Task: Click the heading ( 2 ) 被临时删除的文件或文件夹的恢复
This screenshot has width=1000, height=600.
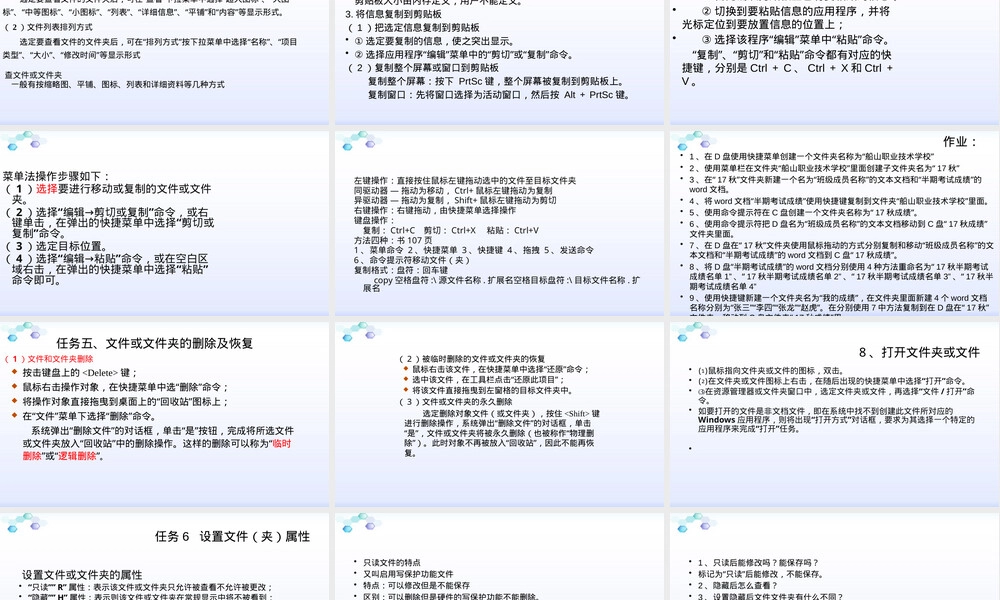Action: click(x=472, y=359)
